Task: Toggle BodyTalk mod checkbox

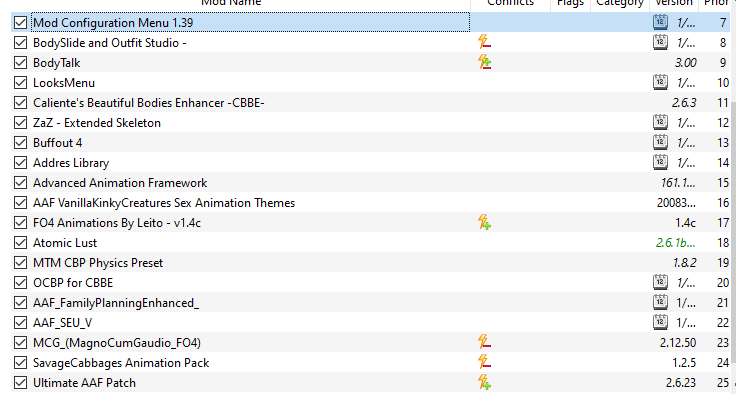Action: click(20, 62)
